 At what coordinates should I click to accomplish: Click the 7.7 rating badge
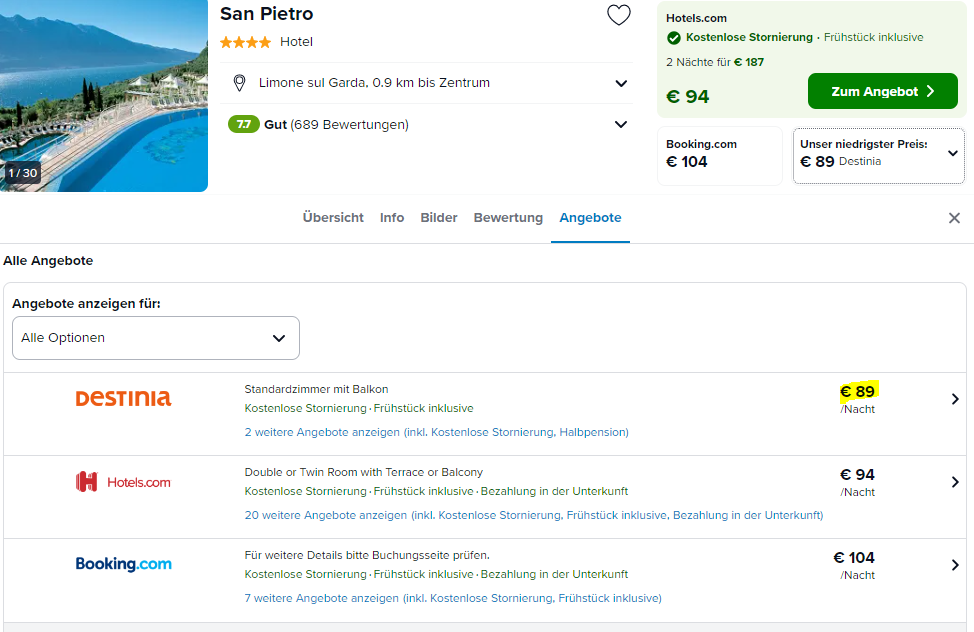[244, 124]
